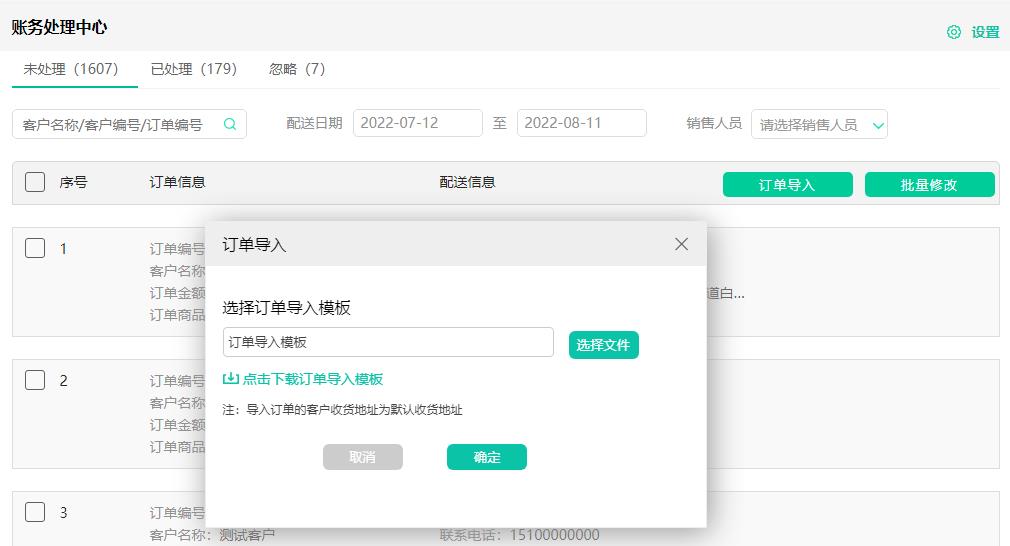Click the 客户名称: 测试客户 text
Screen dimensions: 1010x546
pyautogui.click(x=212, y=535)
